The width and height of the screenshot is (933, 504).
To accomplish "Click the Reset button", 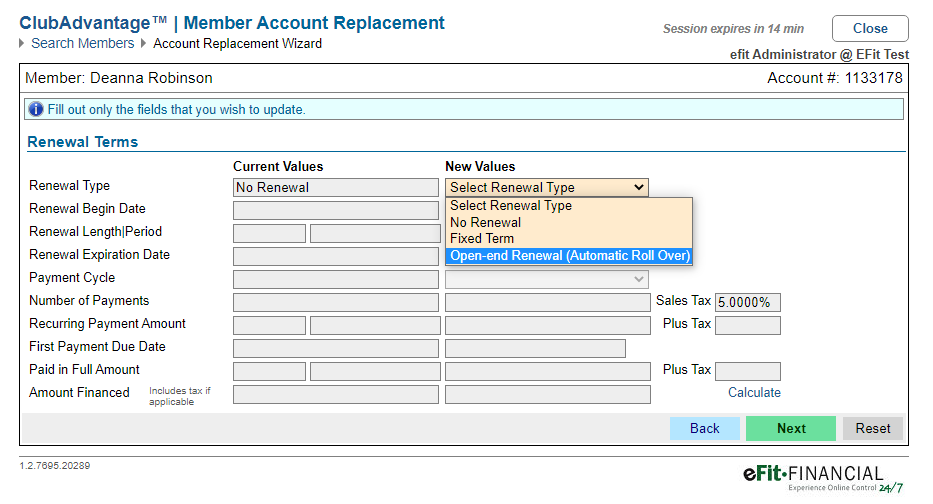I will (873, 428).
